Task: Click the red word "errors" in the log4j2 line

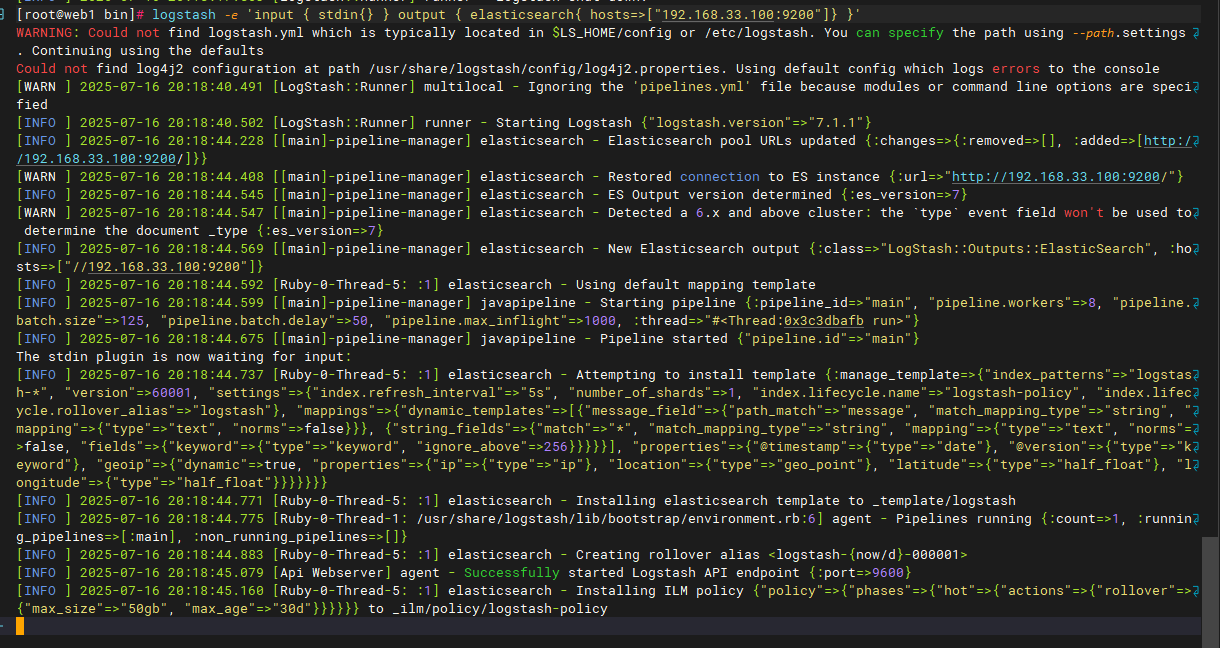Action: [1016, 69]
